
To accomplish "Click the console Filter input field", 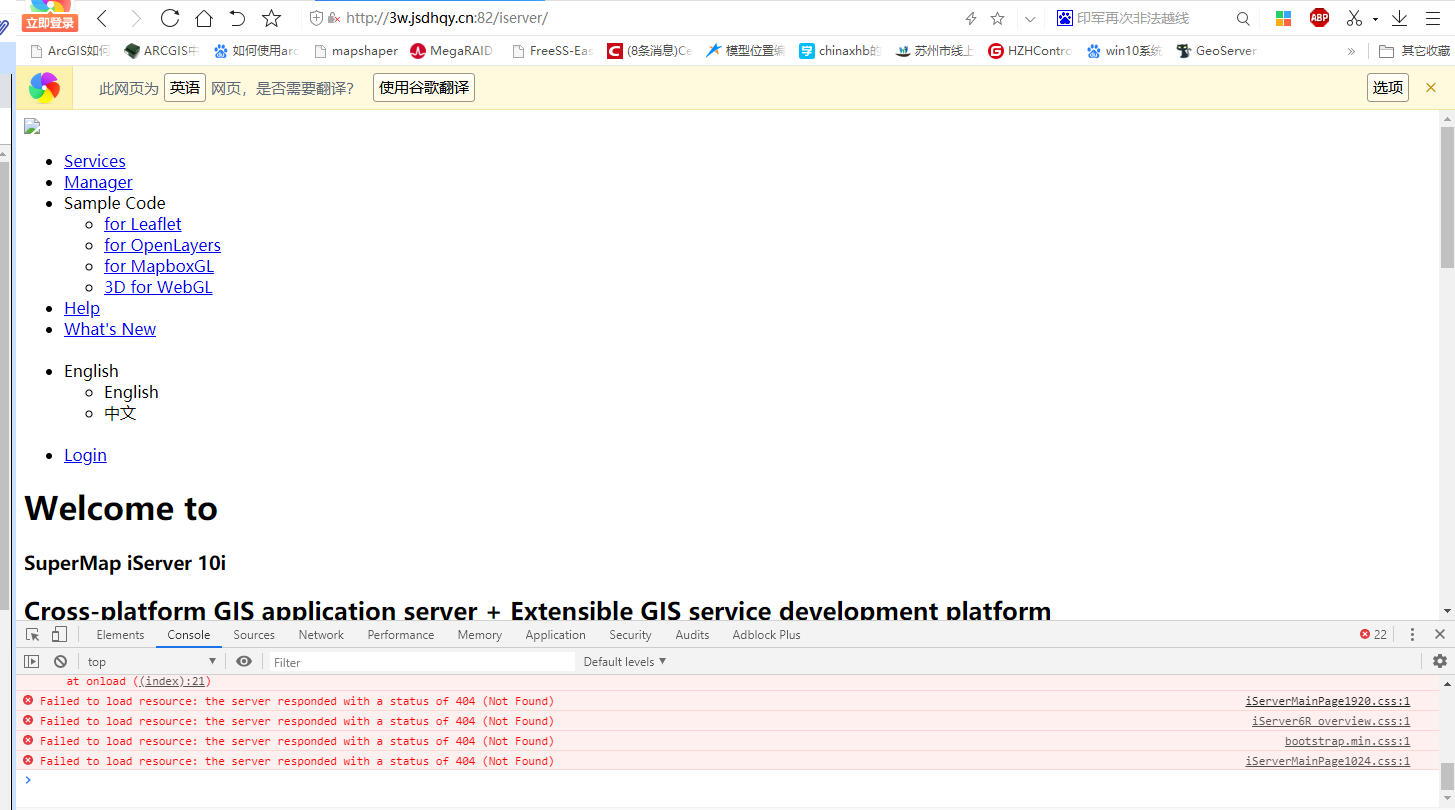I will point(422,662).
